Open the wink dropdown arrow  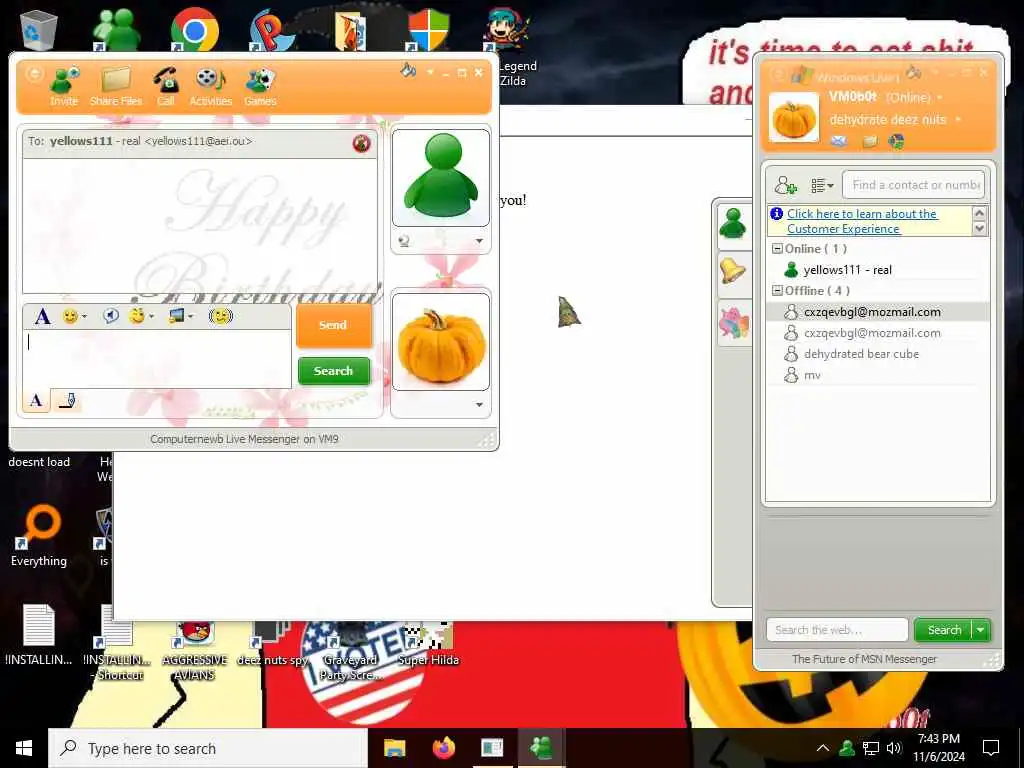152,317
